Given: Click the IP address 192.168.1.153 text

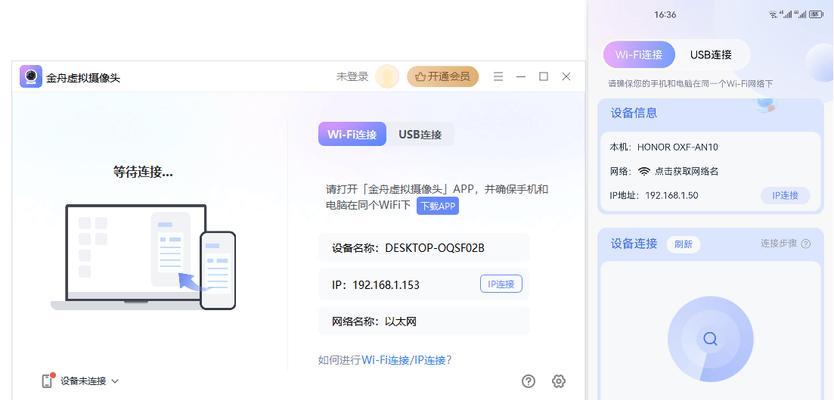Looking at the screenshot, I should [386, 285].
